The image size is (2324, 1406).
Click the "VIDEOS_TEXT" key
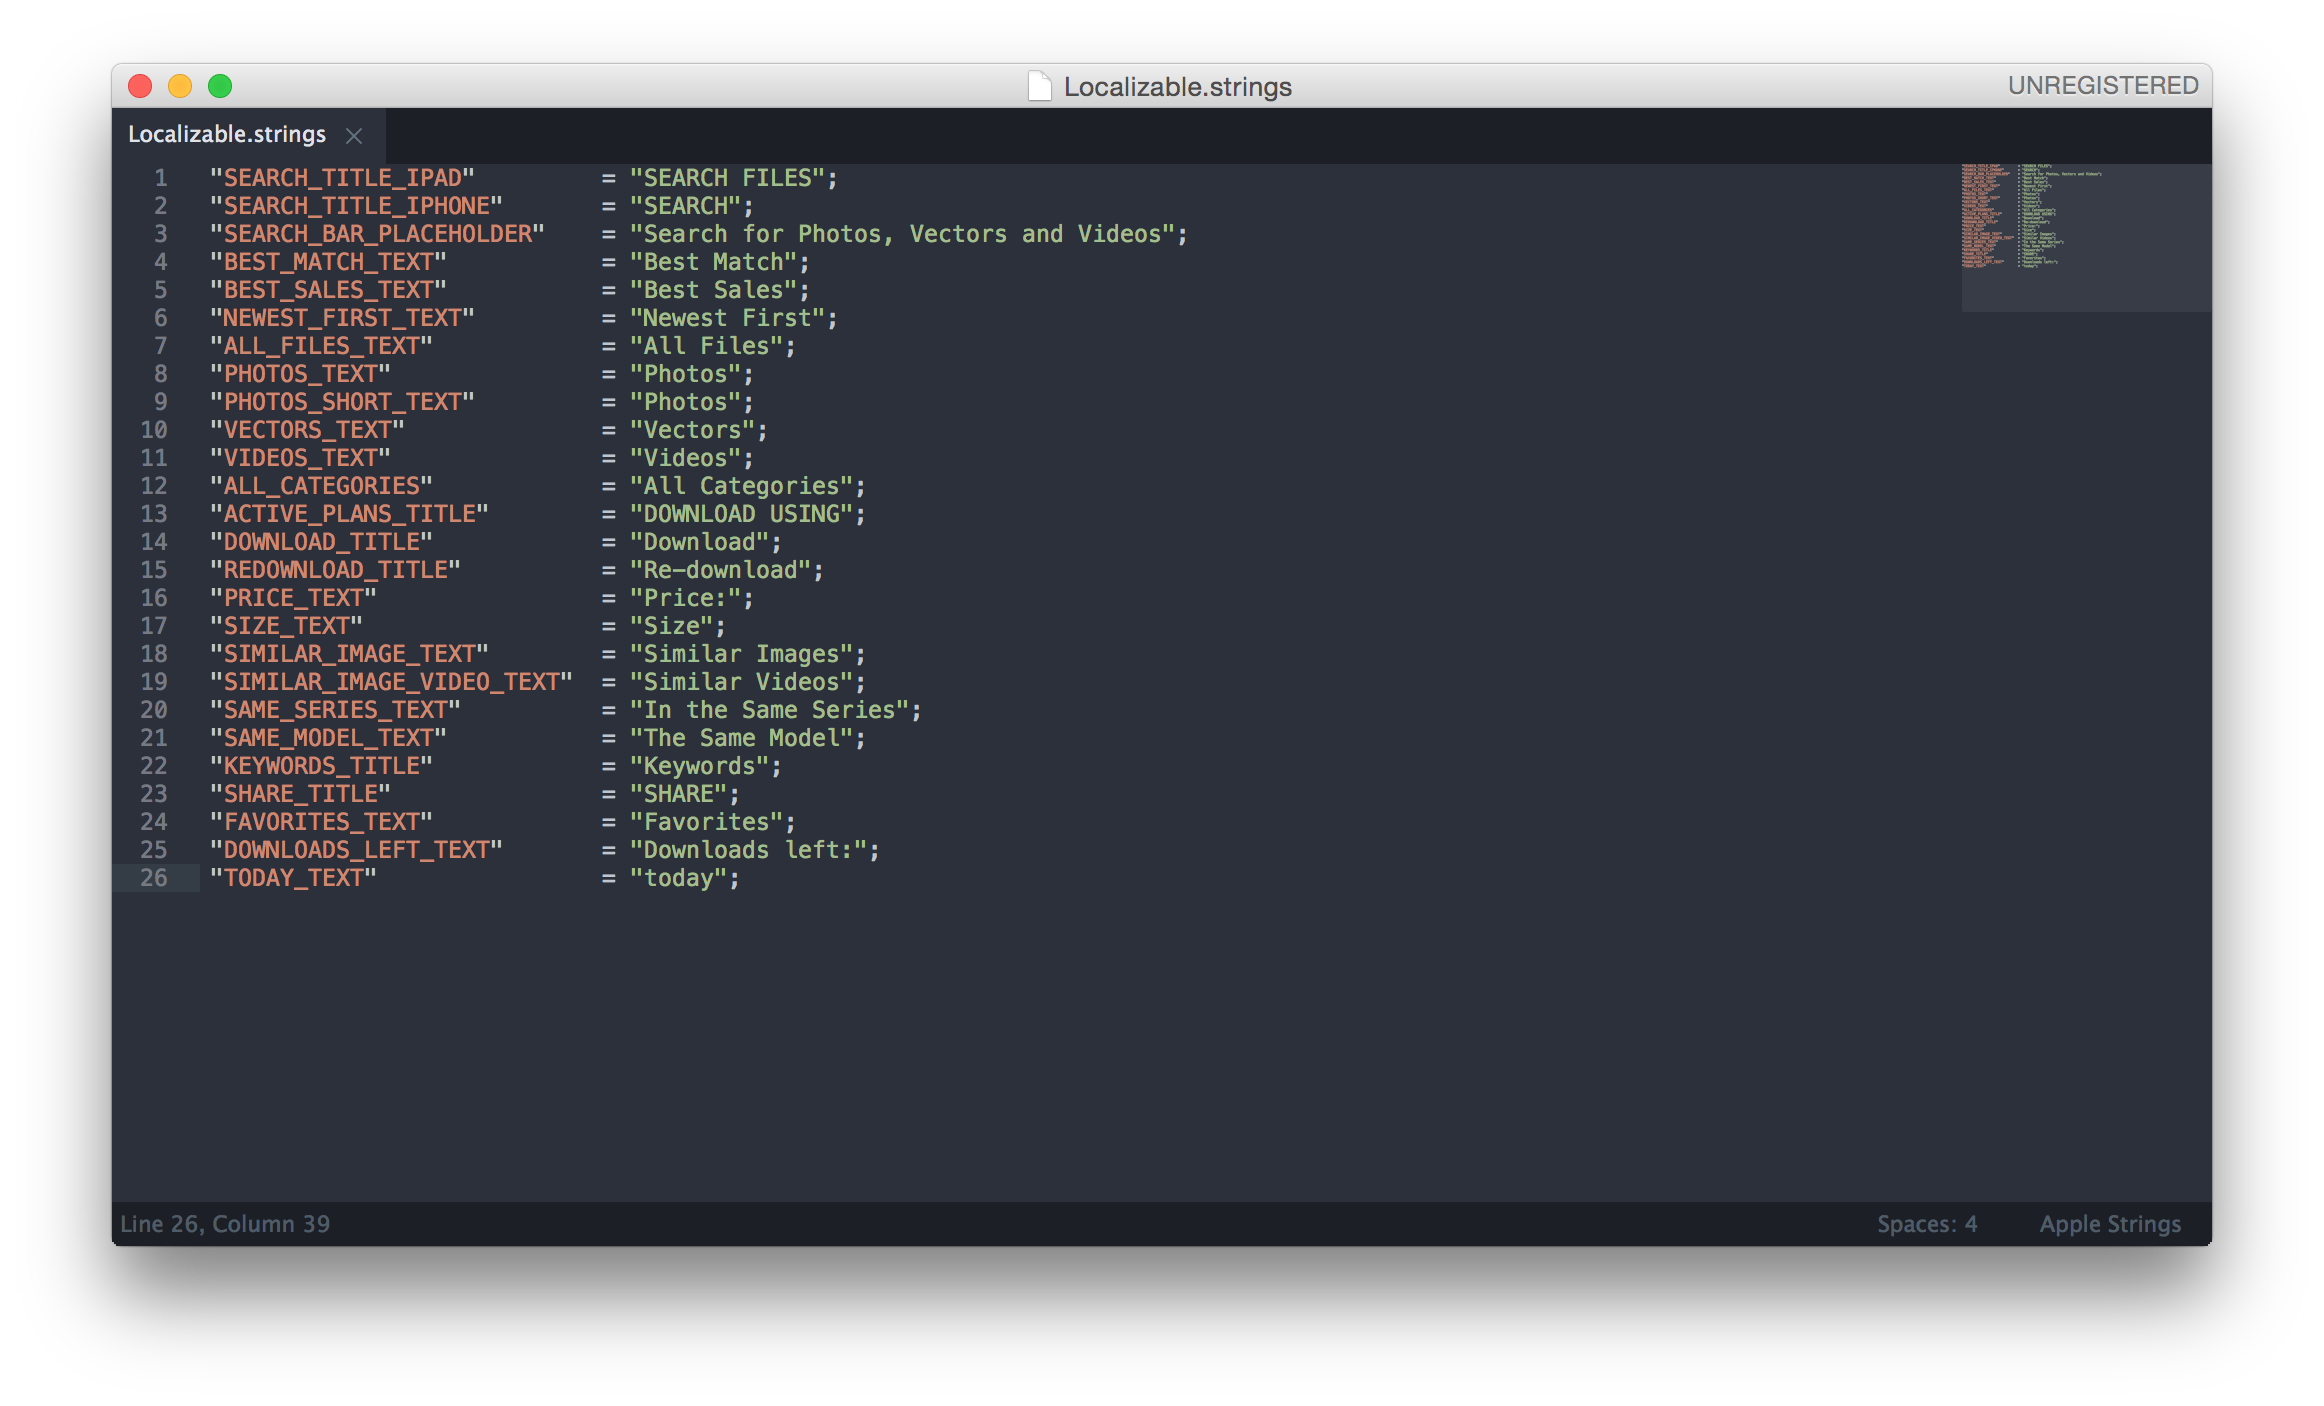pyautogui.click(x=300, y=457)
